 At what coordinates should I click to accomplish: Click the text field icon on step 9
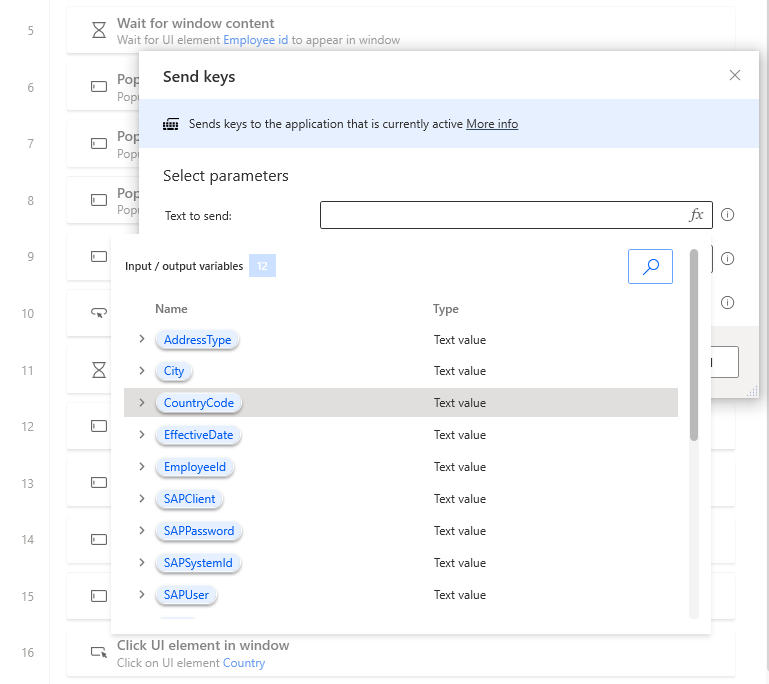99,256
